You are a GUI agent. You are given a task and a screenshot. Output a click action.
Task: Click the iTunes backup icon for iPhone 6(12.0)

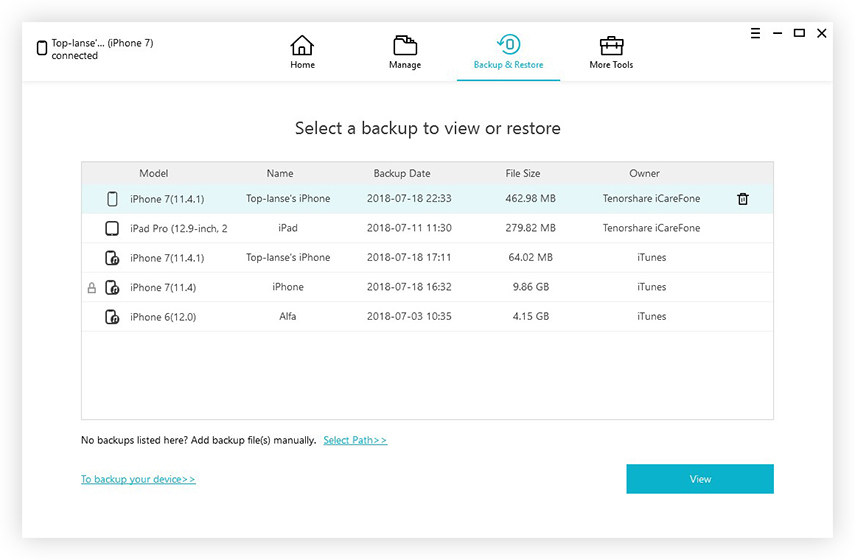pyautogui.click(x=112, y=317)
